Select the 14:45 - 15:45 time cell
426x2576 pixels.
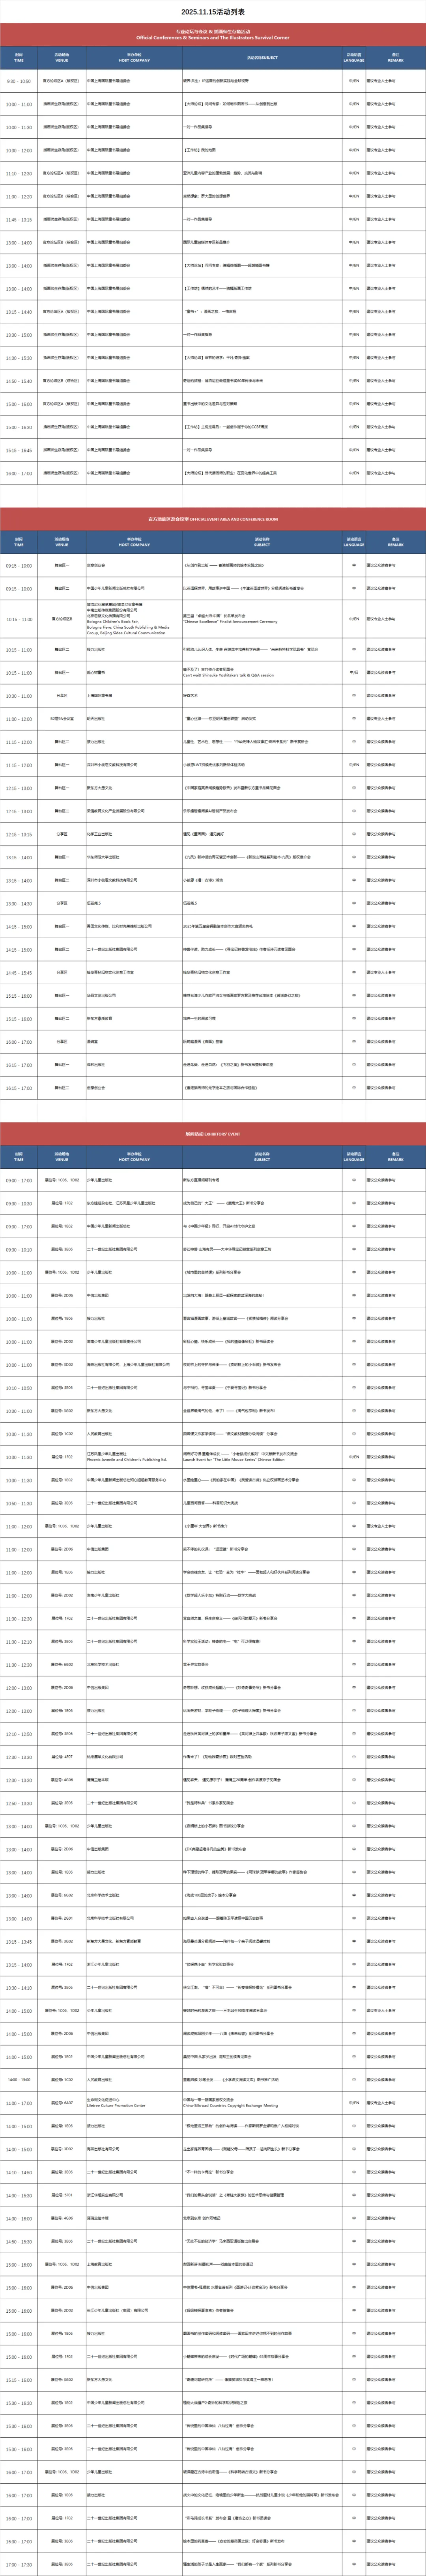coord(19,972)
